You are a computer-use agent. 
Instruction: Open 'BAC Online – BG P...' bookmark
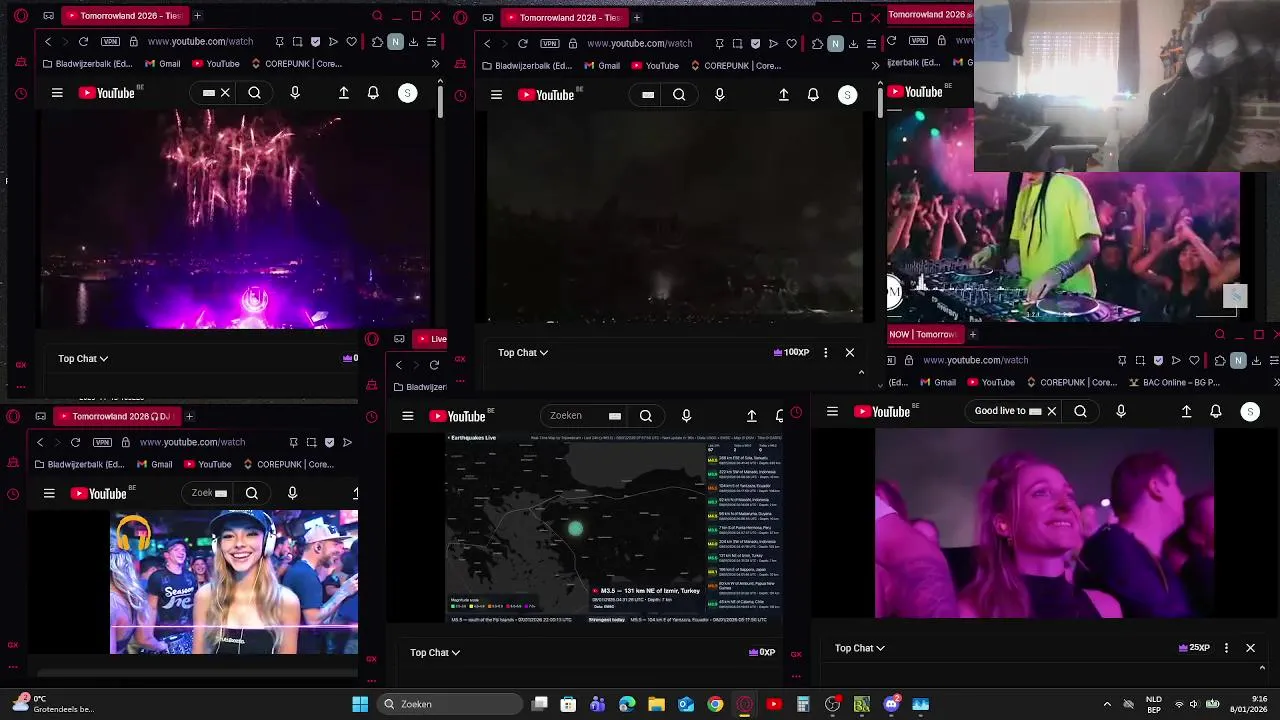coord(1175,382)
